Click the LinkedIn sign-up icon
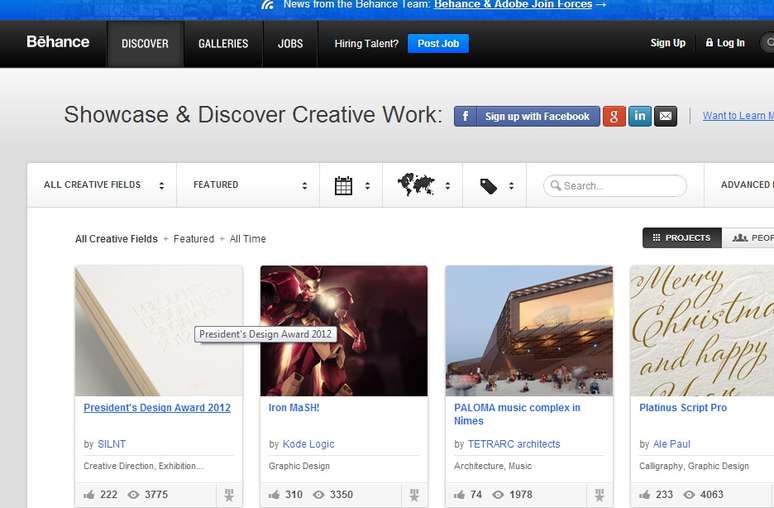This screenshot has height=508, width=774. point(640,116)
